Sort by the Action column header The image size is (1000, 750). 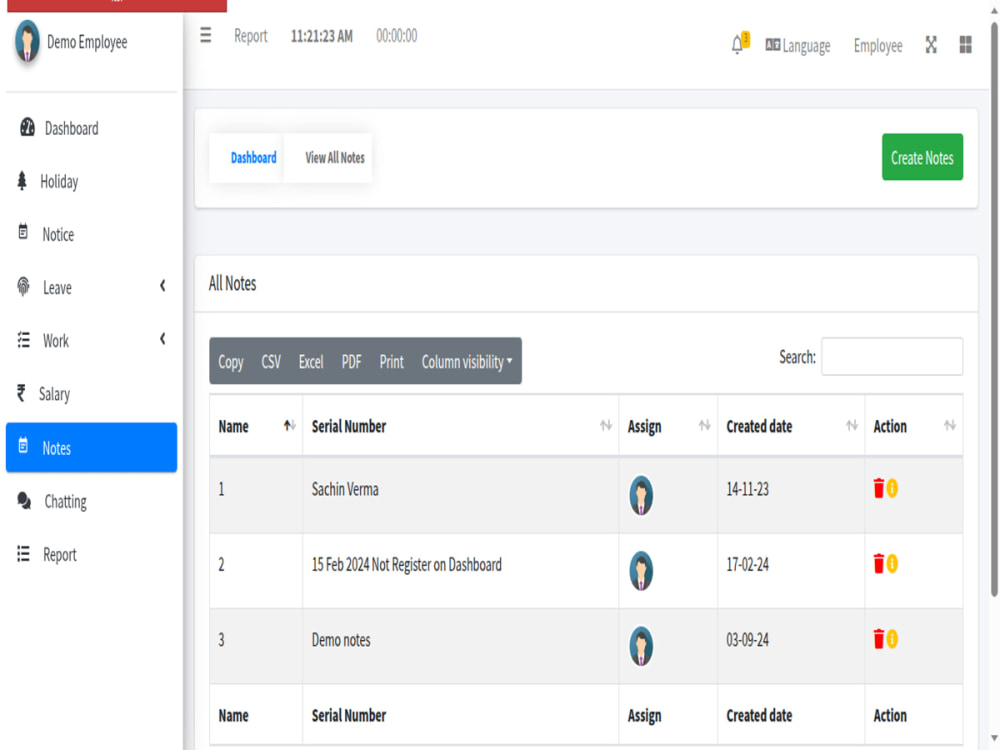914,426
